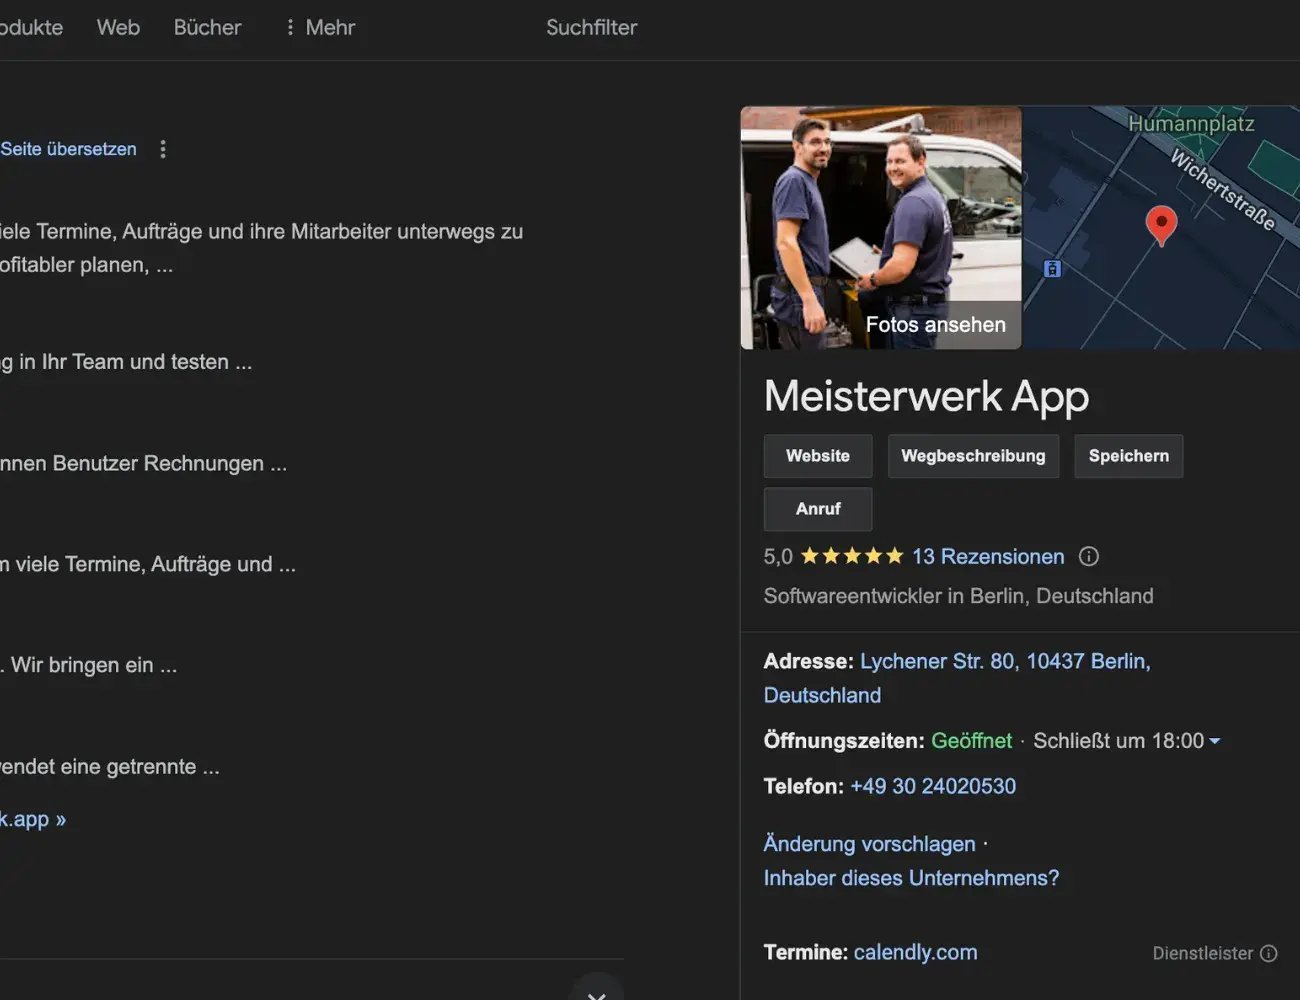Open the partially visible Produkte tab
Image resolution: width=1300 pixels, height=1000 pixels.
[31, 27]
